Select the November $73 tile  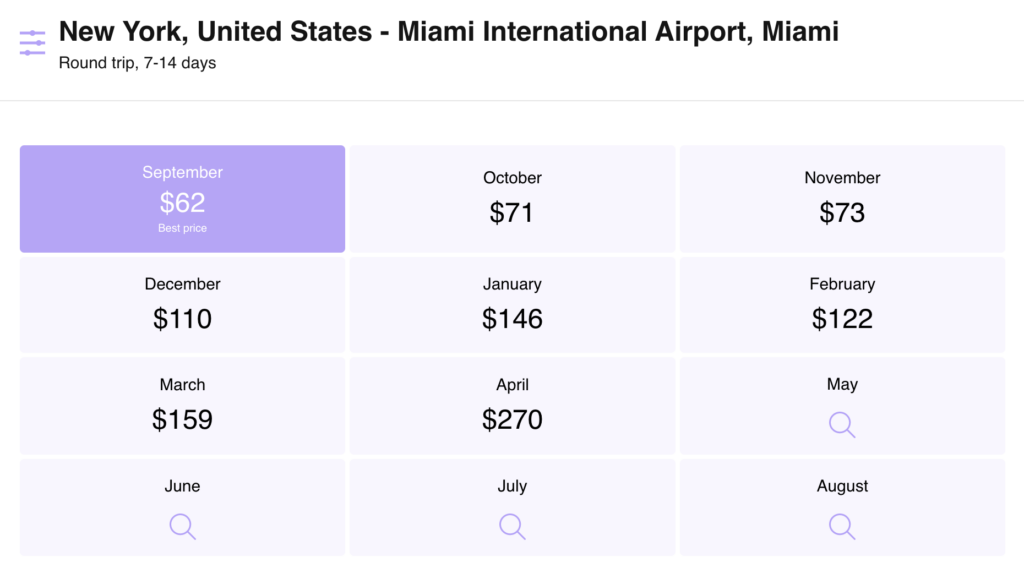point(842,199)
